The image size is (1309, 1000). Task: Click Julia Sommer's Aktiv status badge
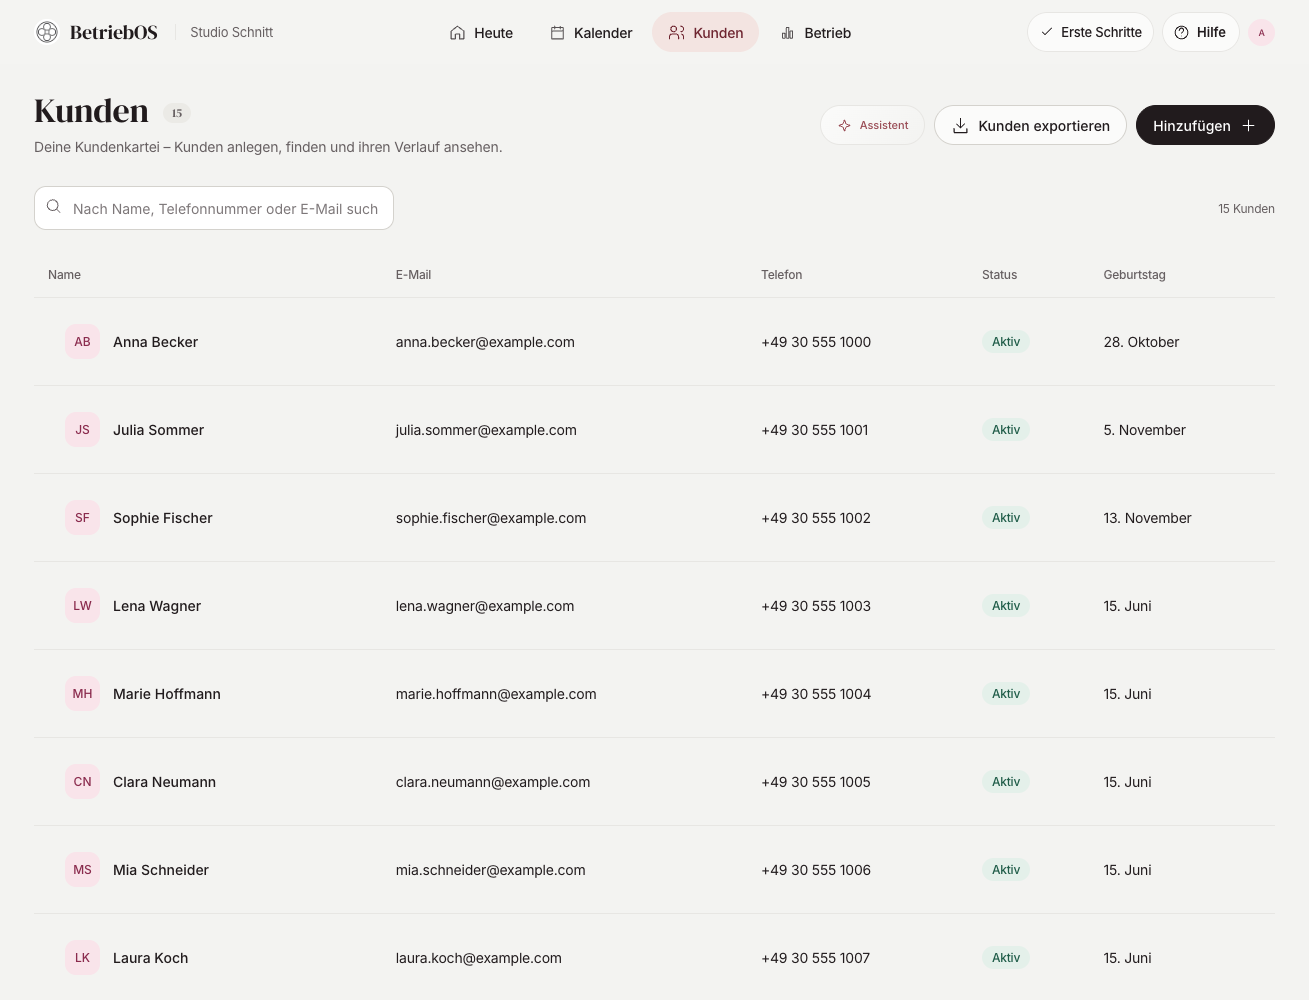point(1006,430)
